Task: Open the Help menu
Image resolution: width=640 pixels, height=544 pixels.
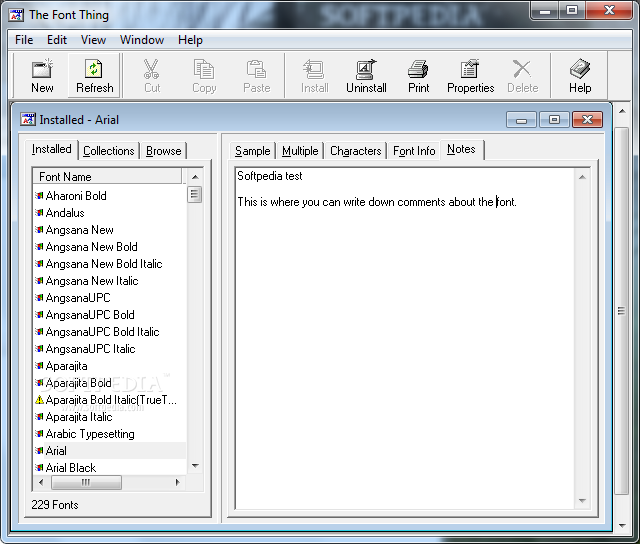Action: coord(190,40)
